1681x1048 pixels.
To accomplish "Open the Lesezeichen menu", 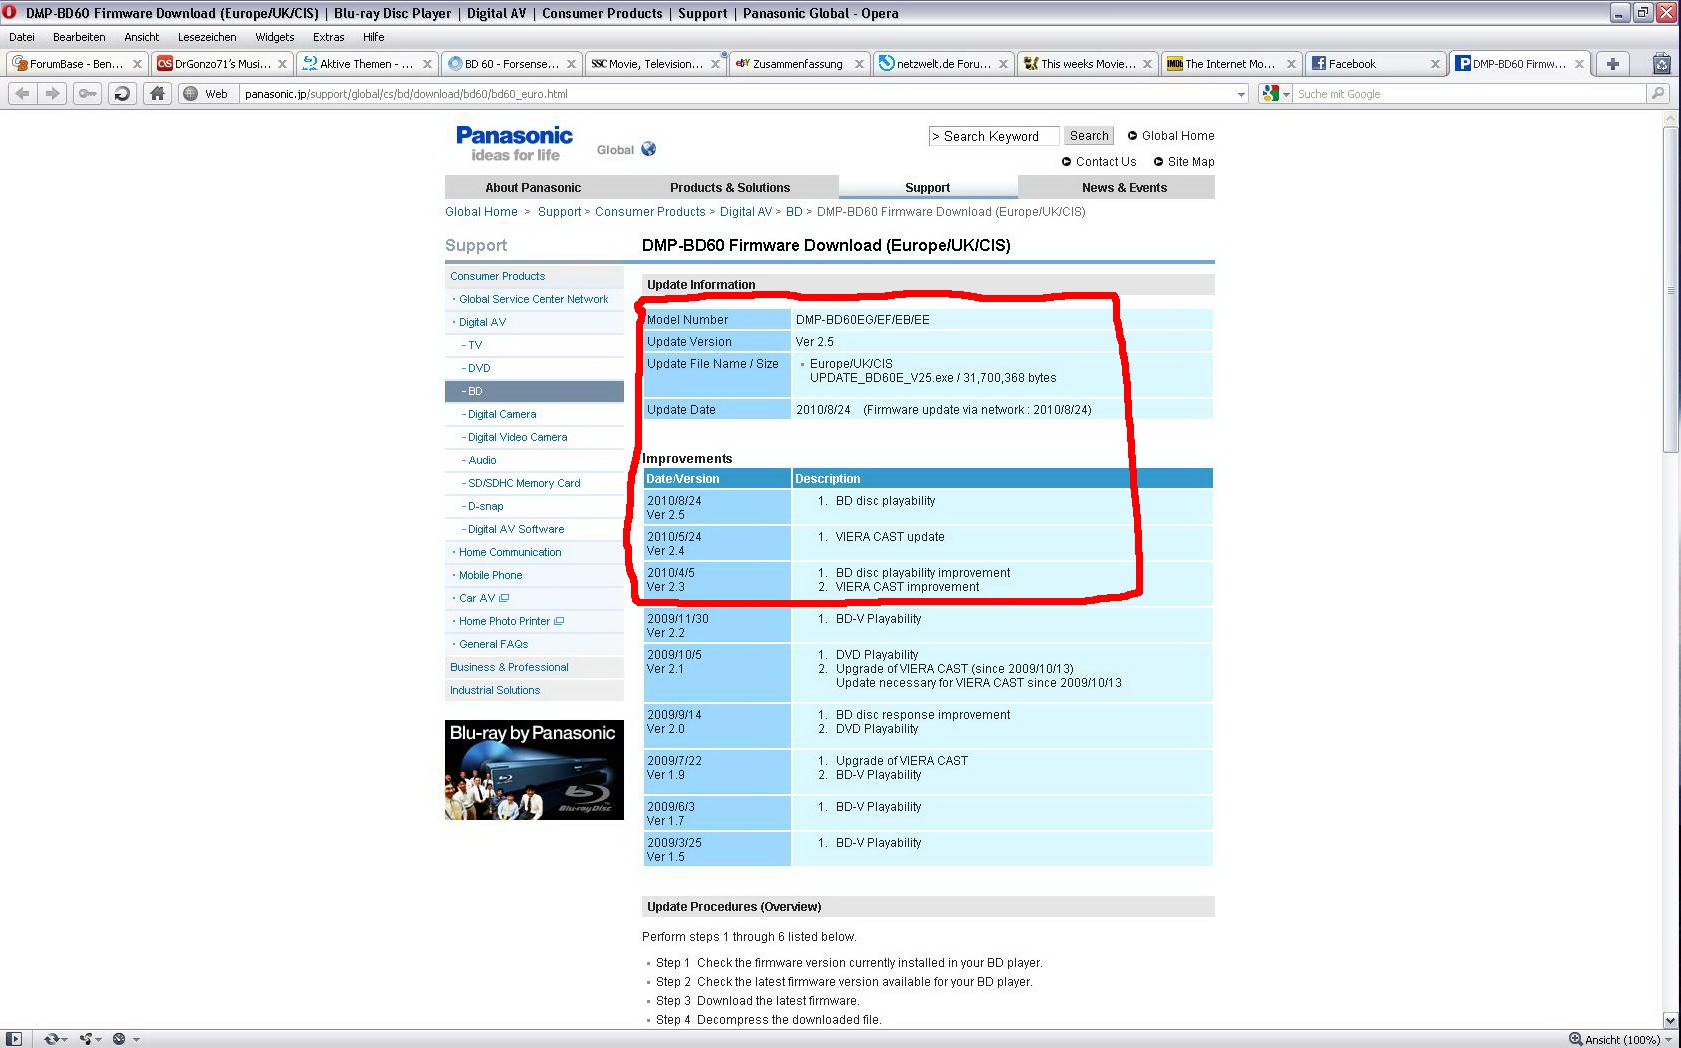I will click(207, 37).
